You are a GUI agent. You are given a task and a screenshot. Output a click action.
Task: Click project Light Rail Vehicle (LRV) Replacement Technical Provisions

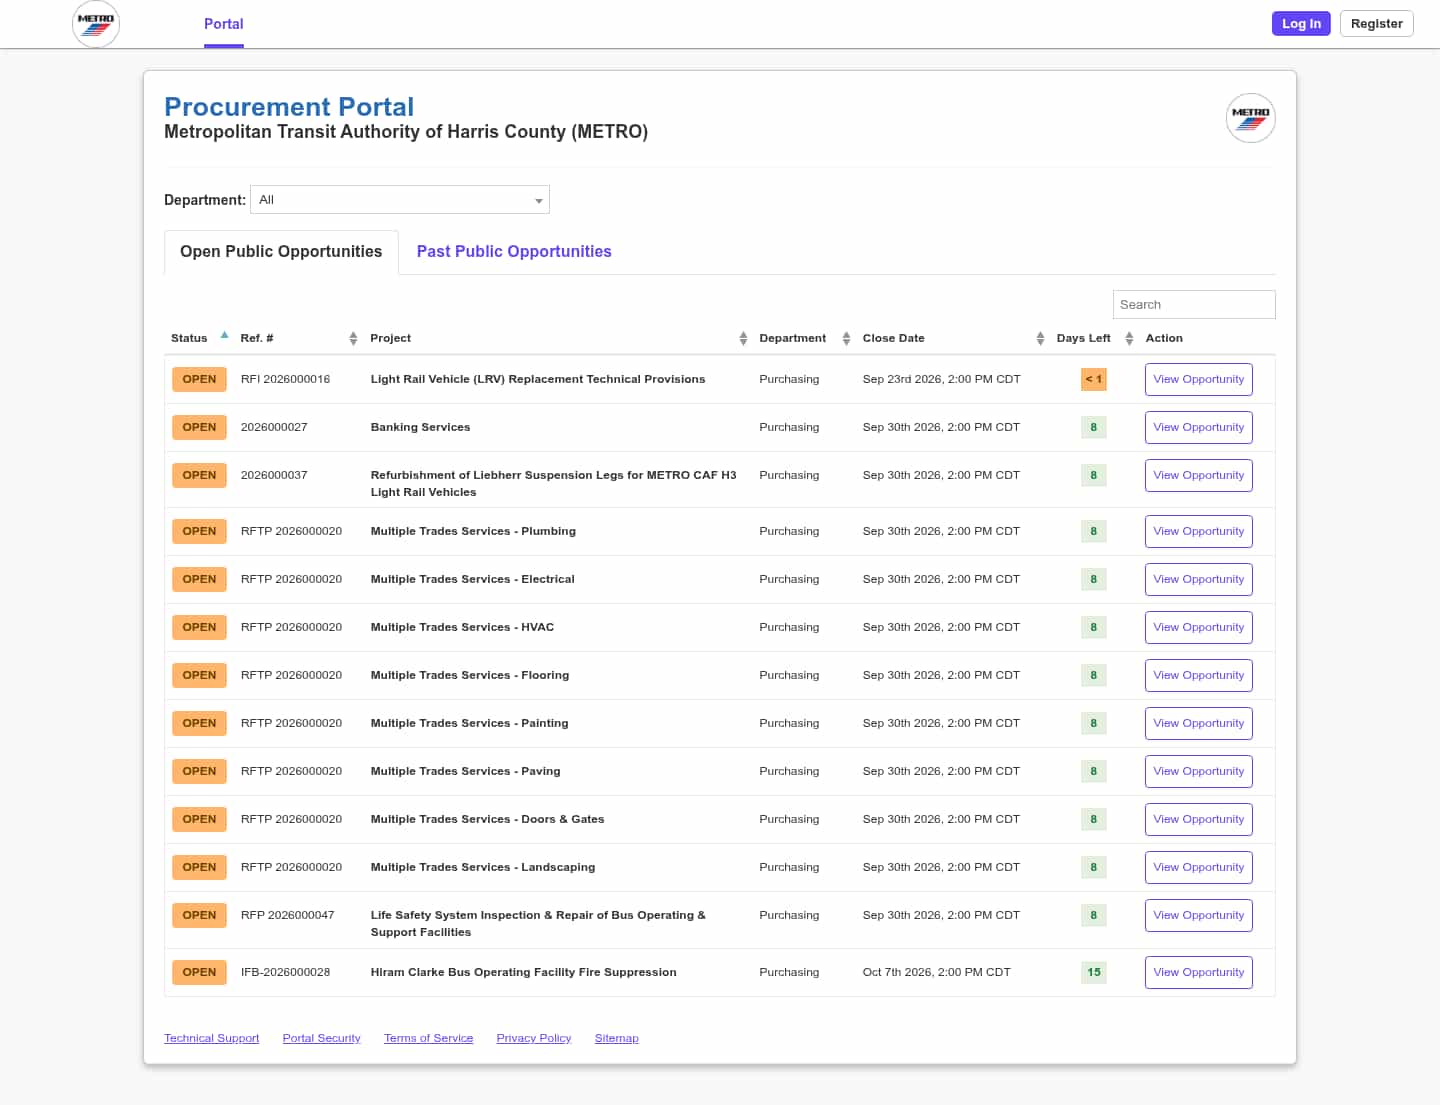(x=538, y=380)
